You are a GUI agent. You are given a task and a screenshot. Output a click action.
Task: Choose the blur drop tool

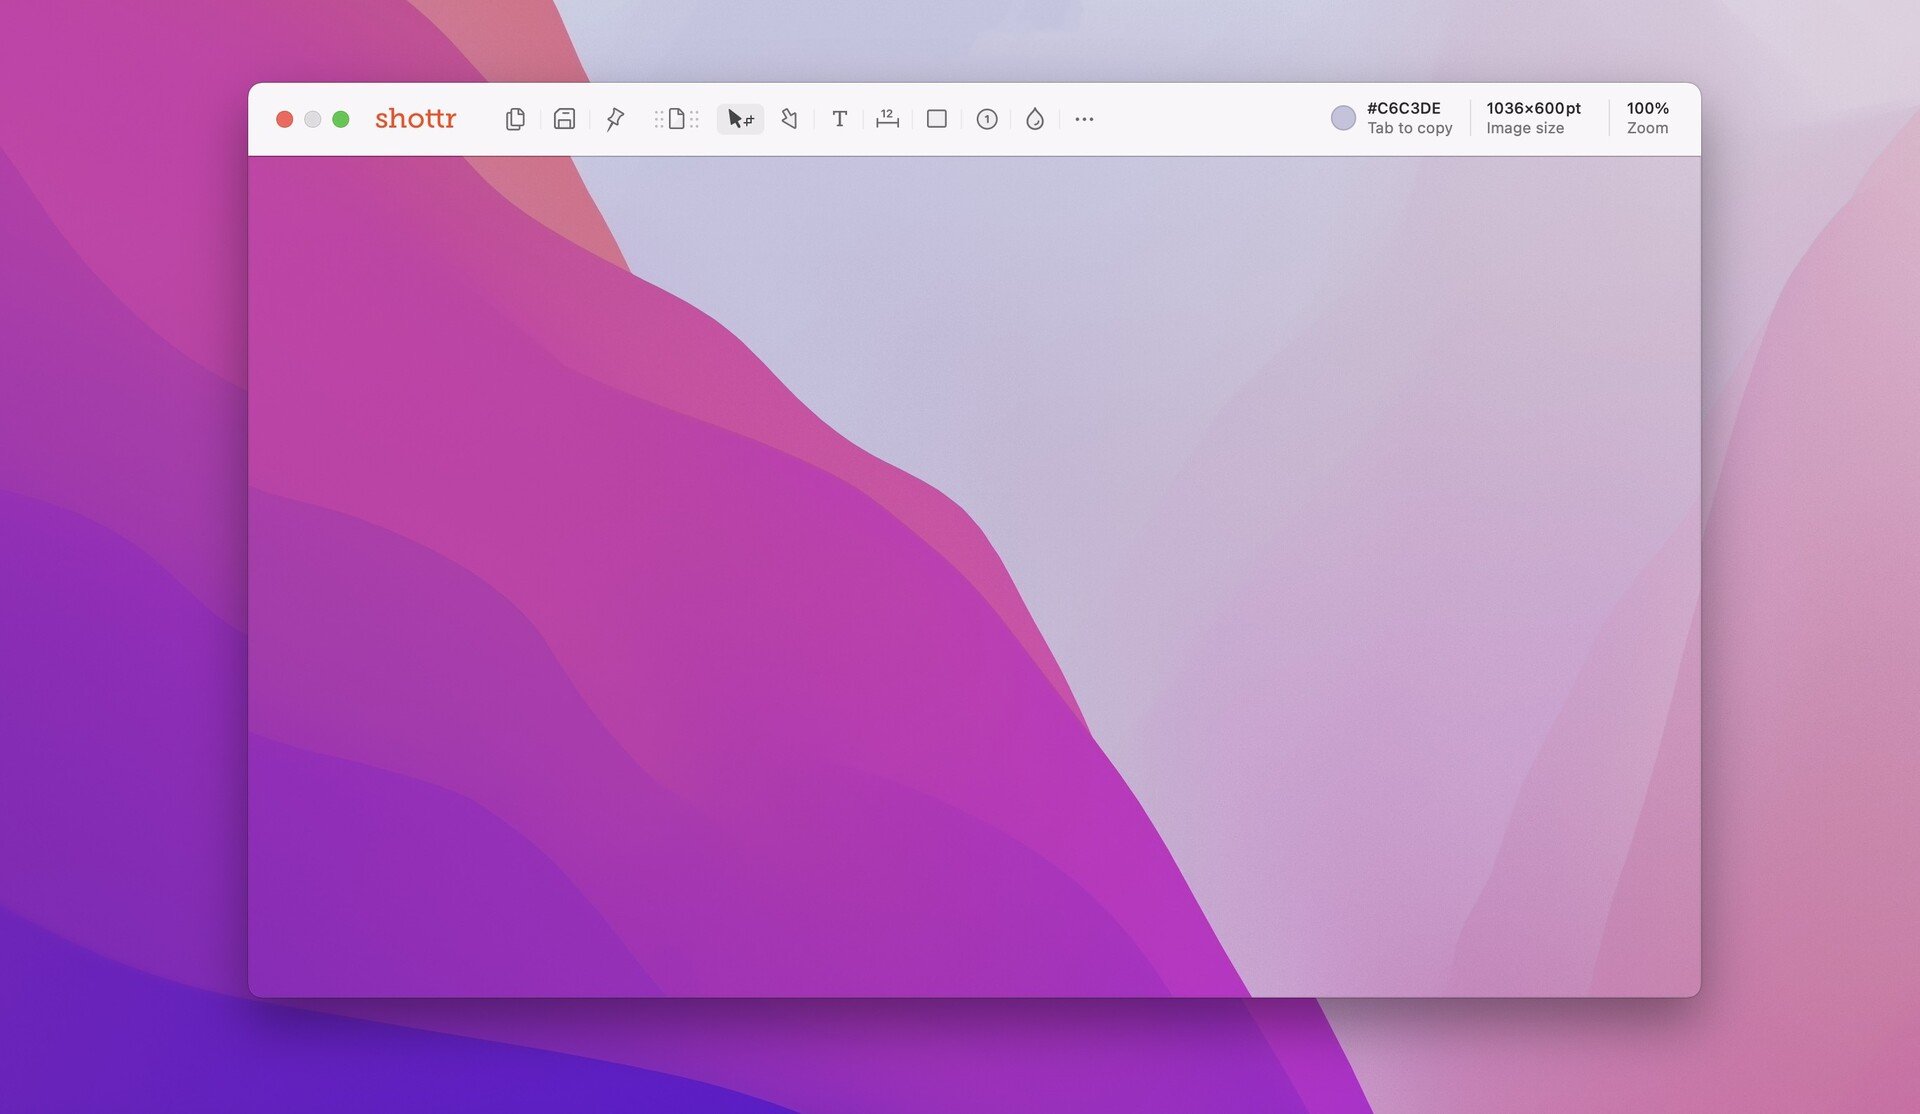1035,119
